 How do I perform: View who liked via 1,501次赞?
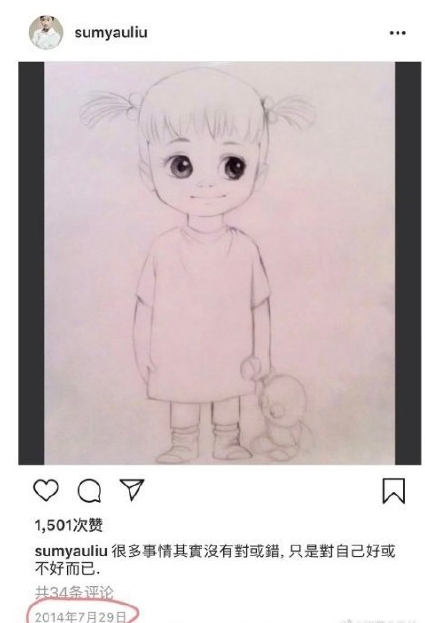point(68,525)
